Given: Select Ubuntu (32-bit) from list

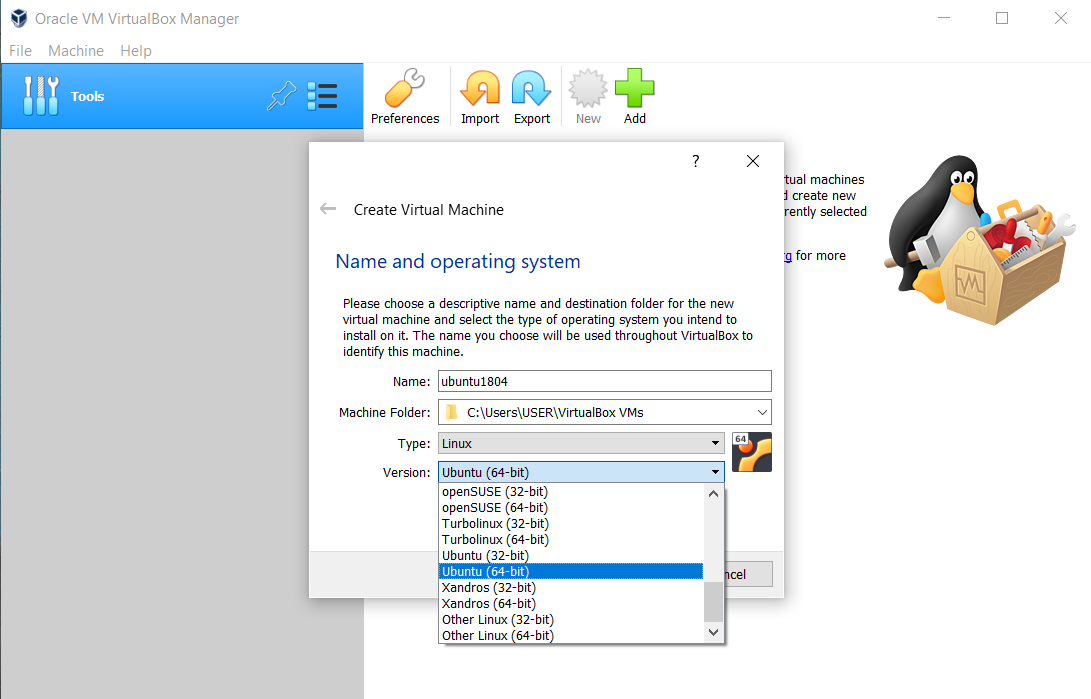Looking at the screenshot, I should point(485,555).
